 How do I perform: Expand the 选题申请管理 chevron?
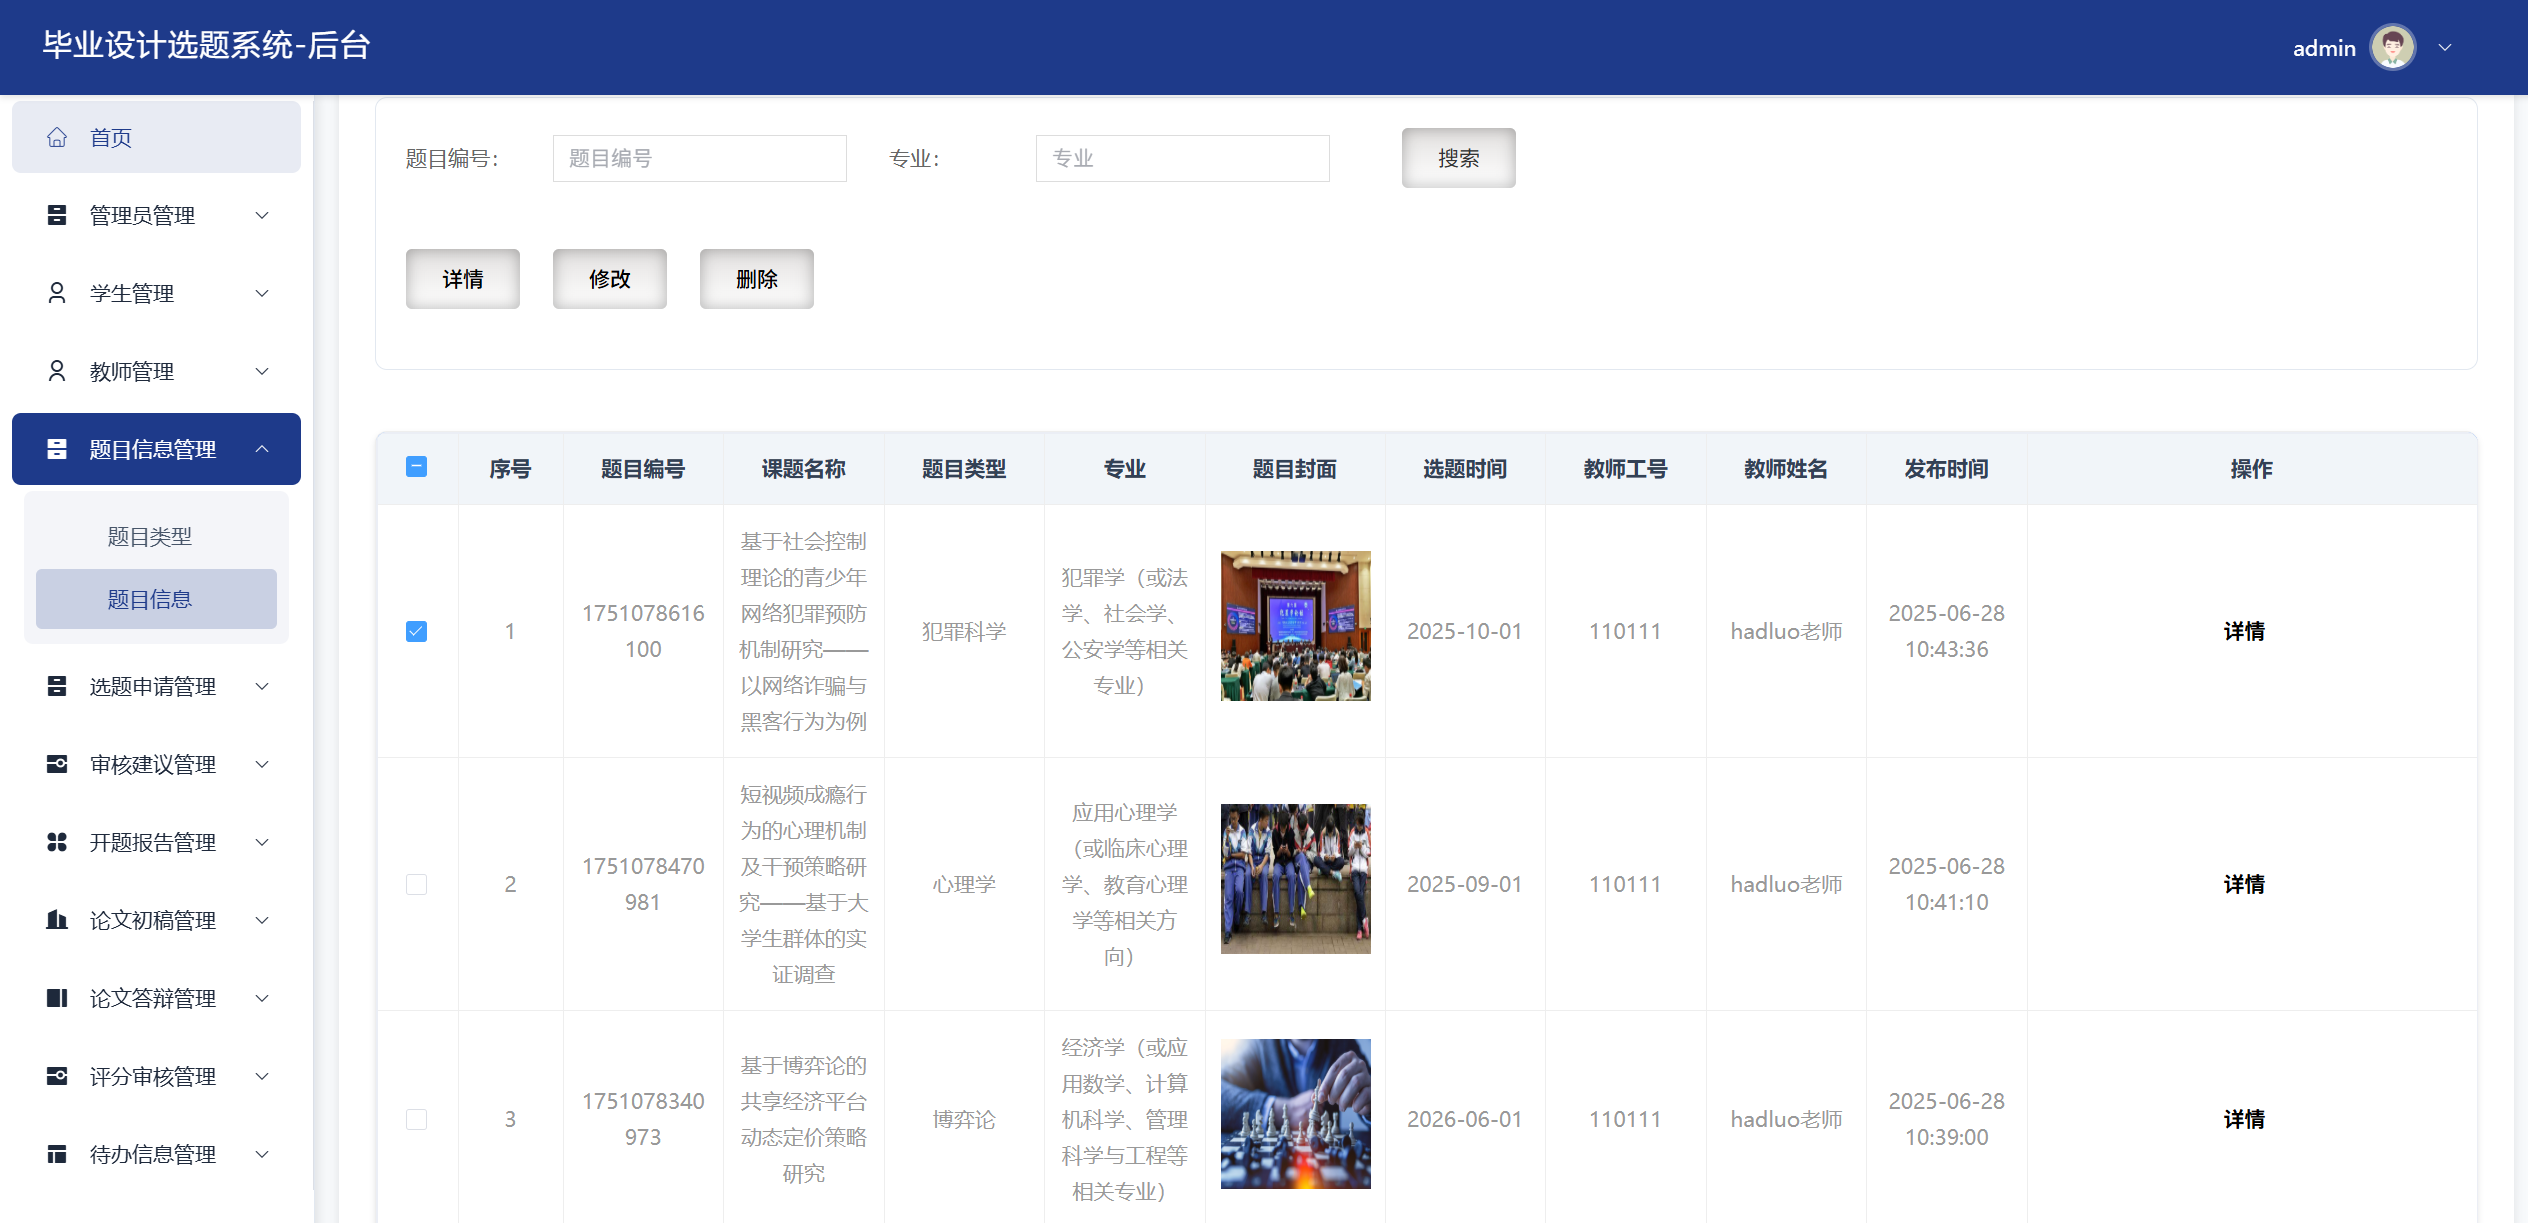click(262, 686)
